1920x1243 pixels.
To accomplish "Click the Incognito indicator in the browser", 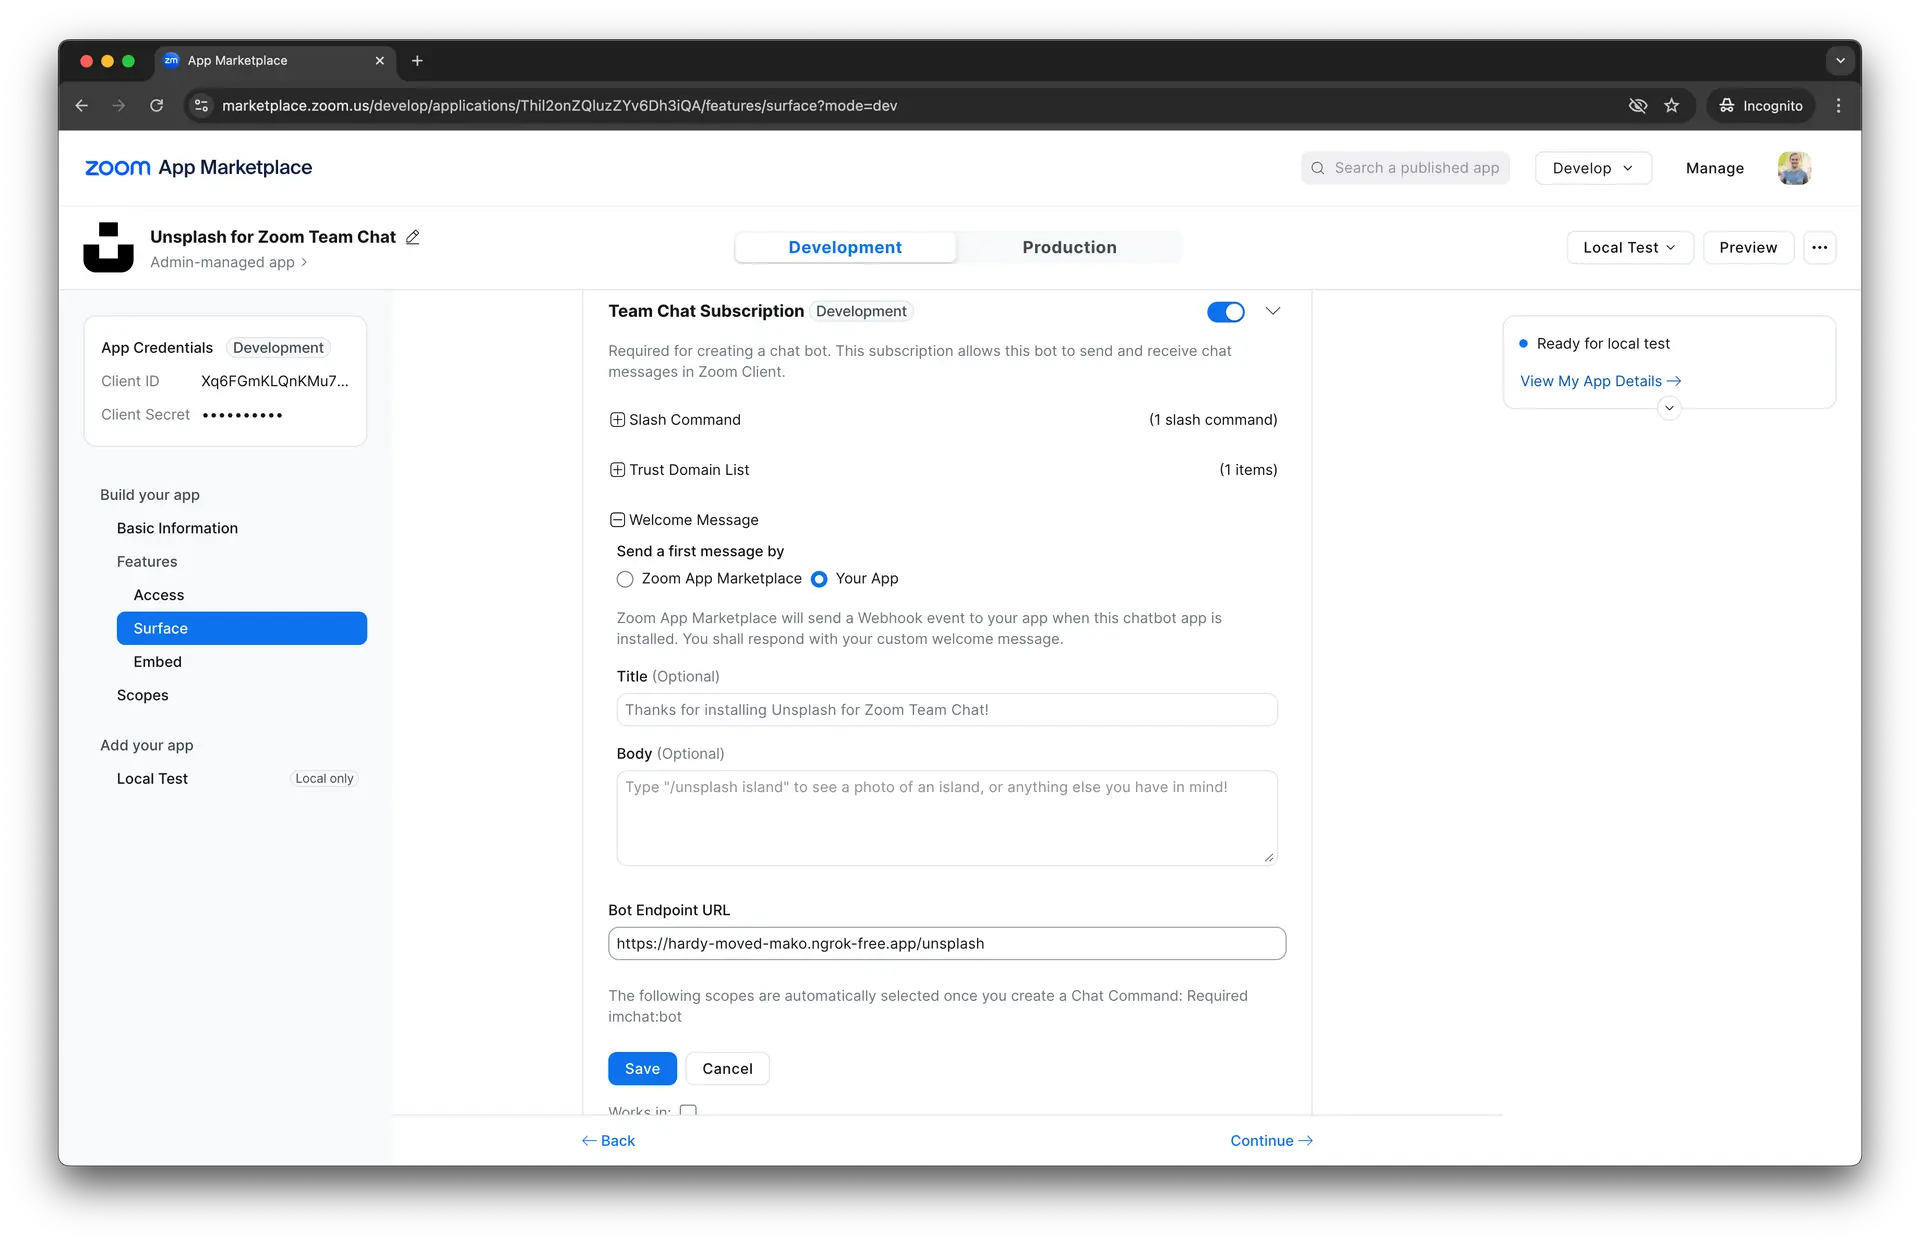I will (1760, 105).
